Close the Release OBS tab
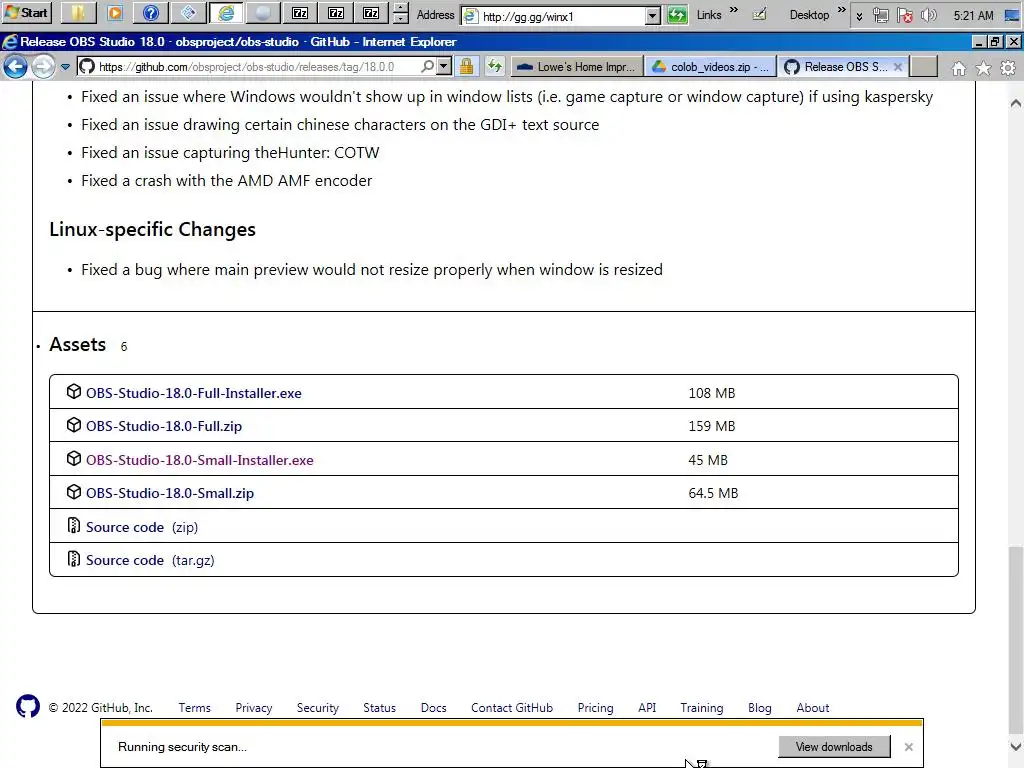This screenshot has width=1024, height=768. click(898, 67)
